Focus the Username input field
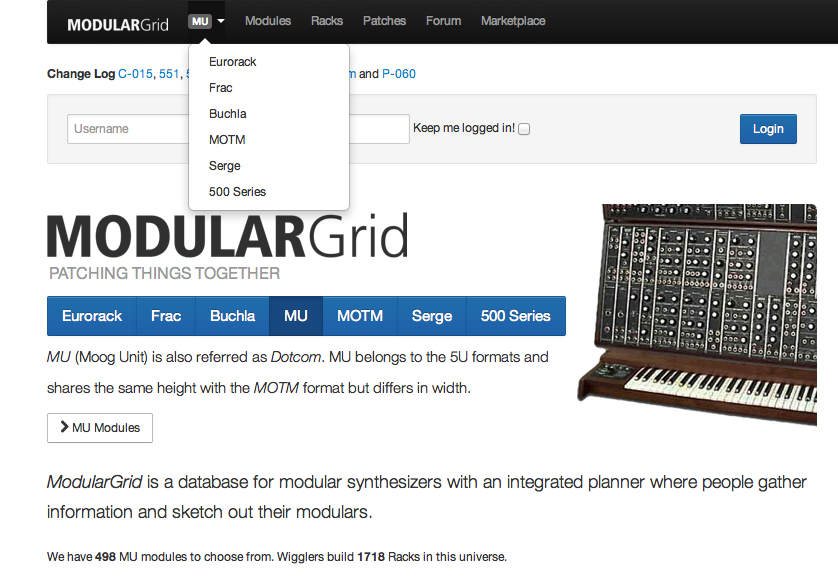Viewport: 838px width, 581px height. 128,129
